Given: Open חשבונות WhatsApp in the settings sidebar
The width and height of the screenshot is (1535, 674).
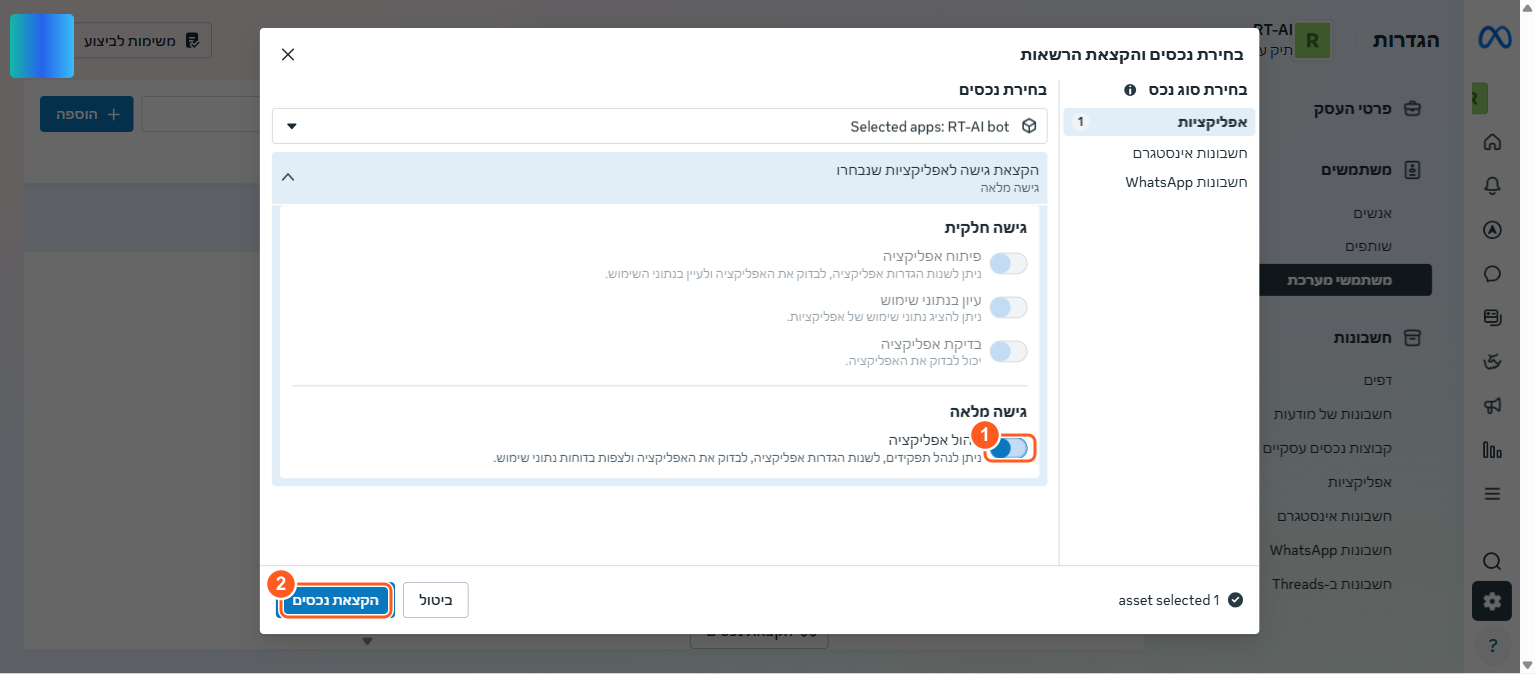Looking at the screenshot, I should click(x=1331, y=550).
